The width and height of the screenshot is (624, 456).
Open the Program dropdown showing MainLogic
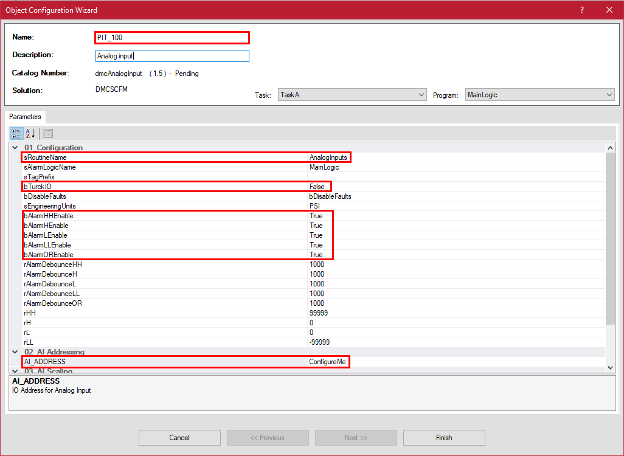coord(539,95)
